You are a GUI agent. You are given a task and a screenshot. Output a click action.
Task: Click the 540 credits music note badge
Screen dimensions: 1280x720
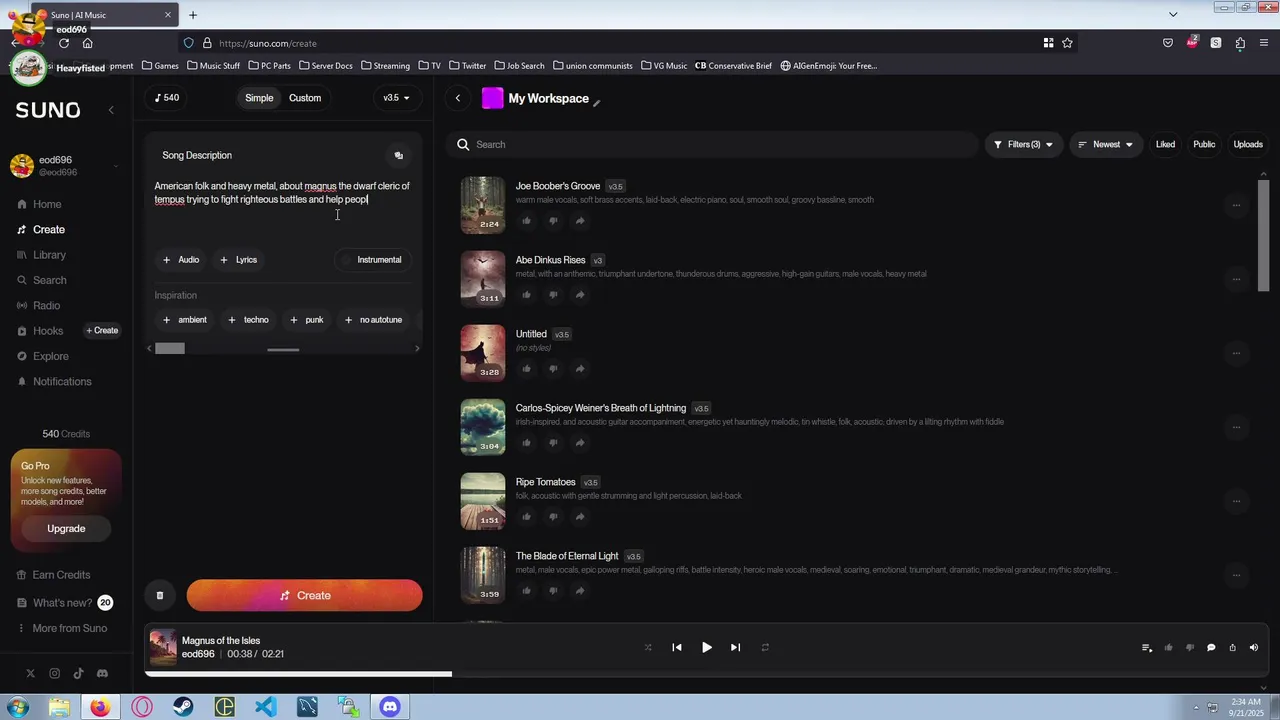(167, 98)
